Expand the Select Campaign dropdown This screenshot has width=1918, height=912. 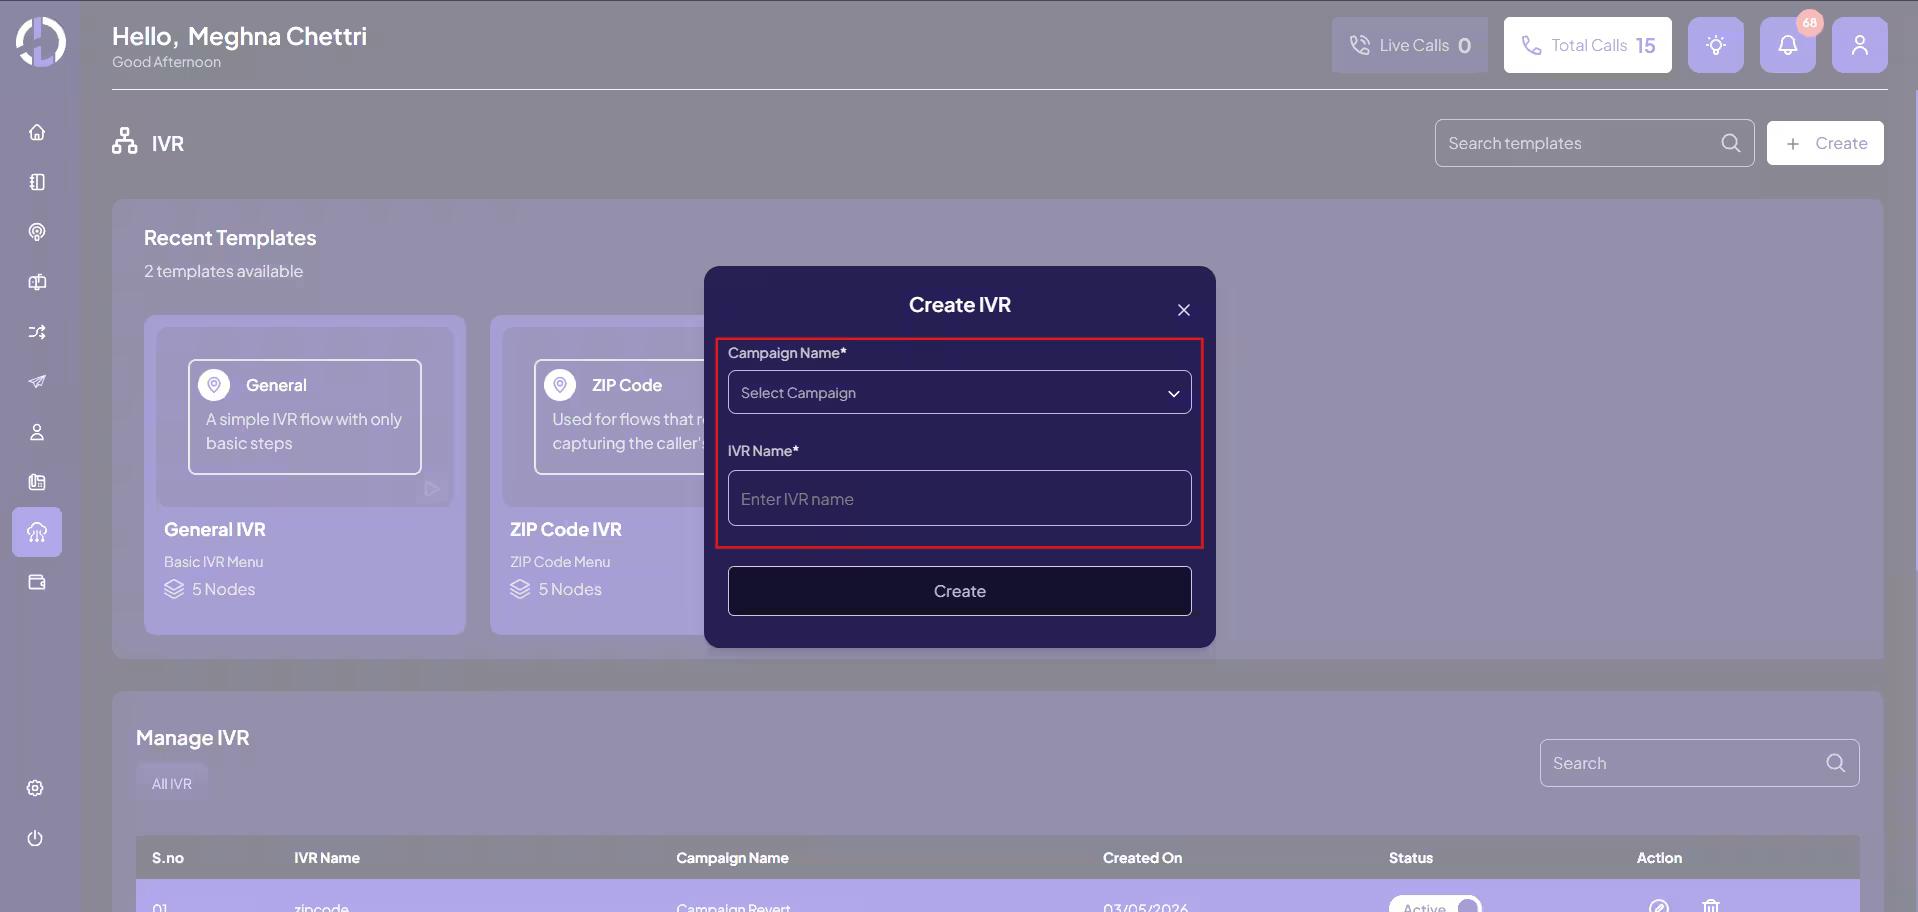(958, 393)
